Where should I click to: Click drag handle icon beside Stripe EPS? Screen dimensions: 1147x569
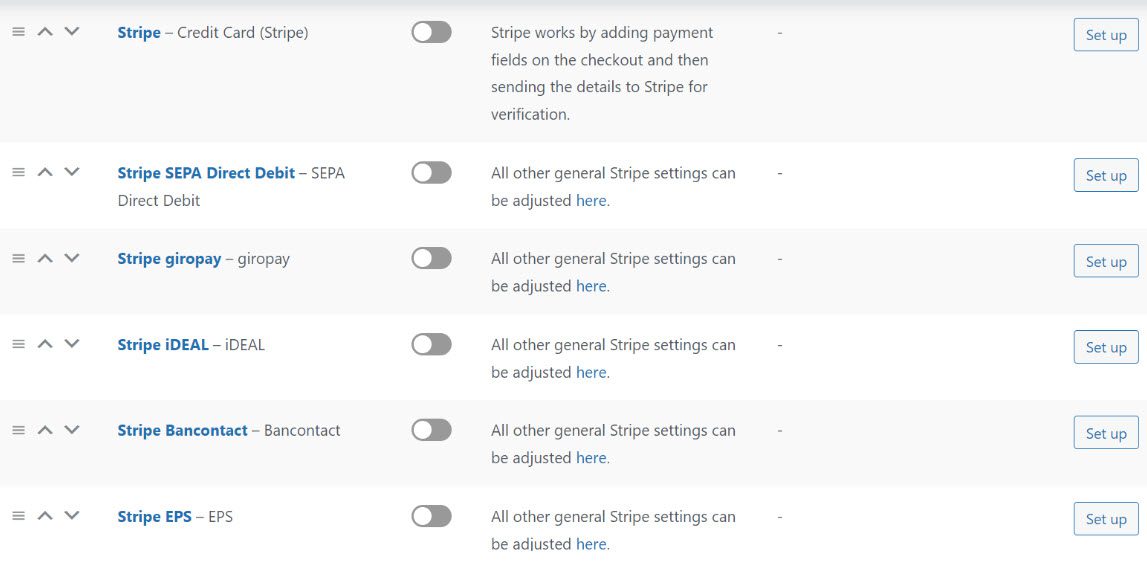click(19, 516)
